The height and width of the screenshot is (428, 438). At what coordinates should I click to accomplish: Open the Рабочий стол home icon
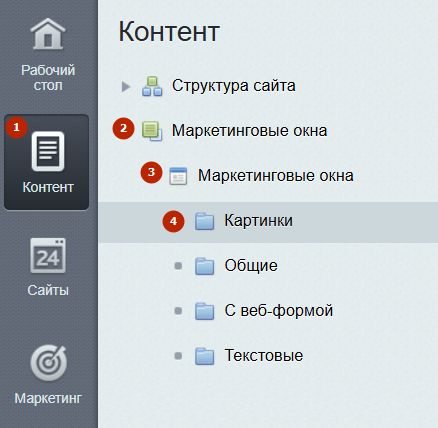click(x=48, y=34)
